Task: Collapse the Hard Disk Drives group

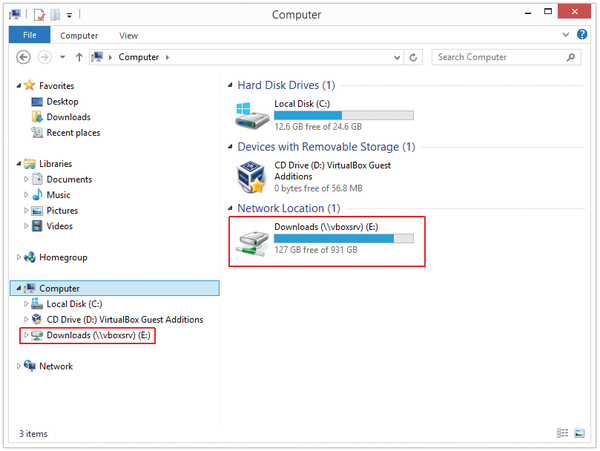Action: [230, 85]
